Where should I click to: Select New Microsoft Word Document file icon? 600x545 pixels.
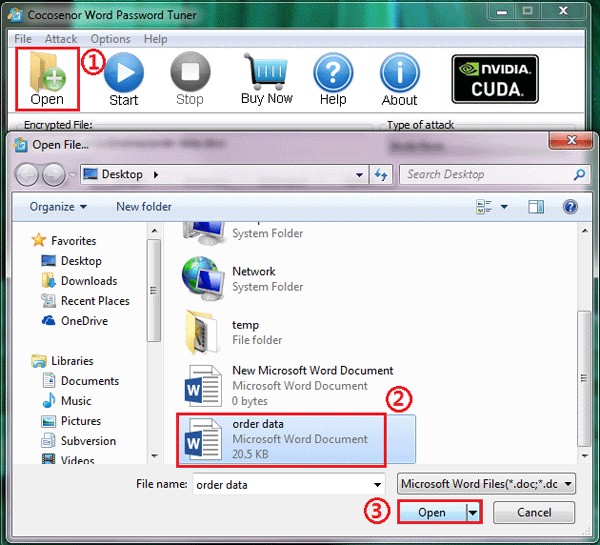coord(203,386)
